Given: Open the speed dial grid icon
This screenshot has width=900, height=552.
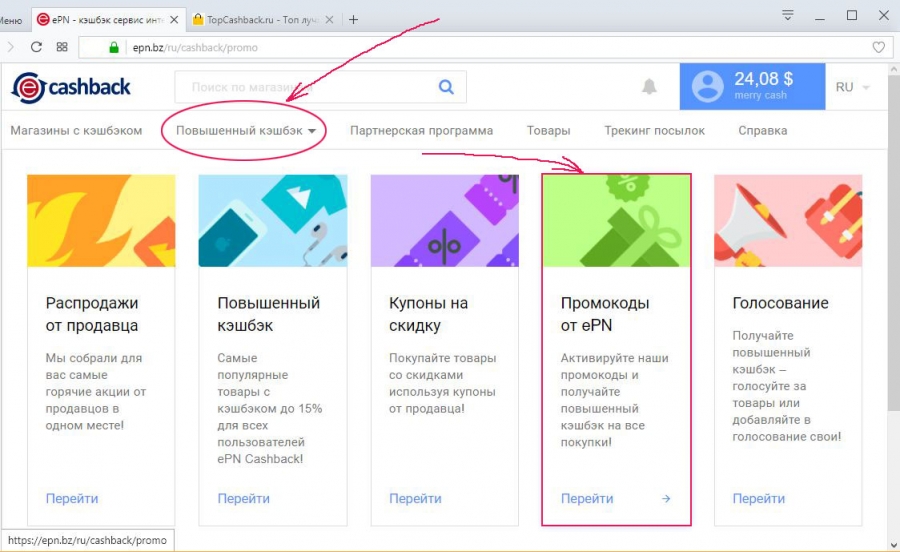Looking at the screenshot, I should coord(62,47).
